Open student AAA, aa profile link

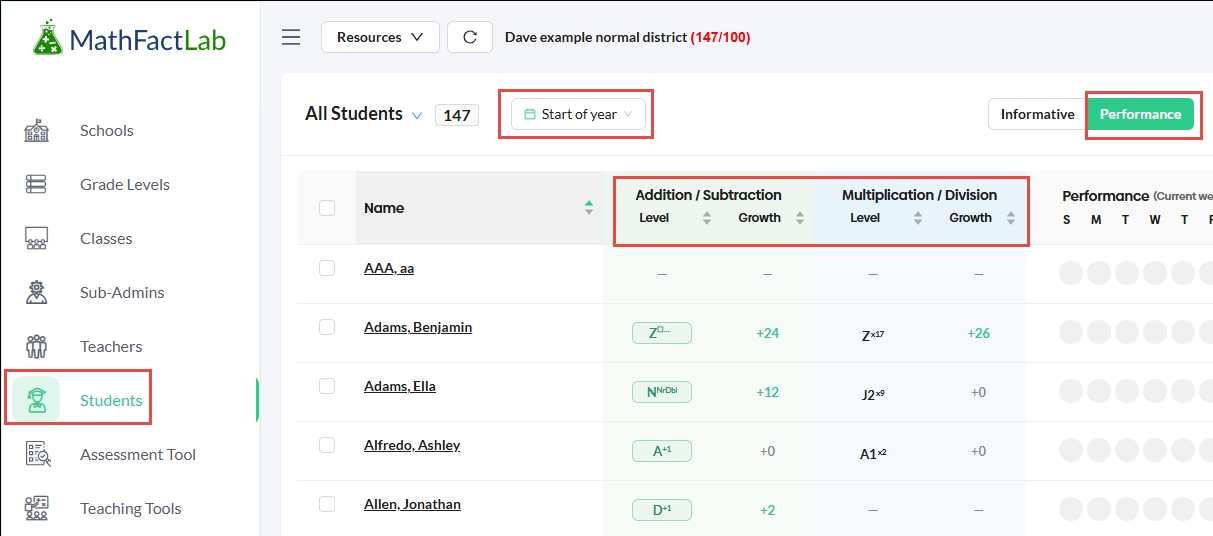click(389, 268)
